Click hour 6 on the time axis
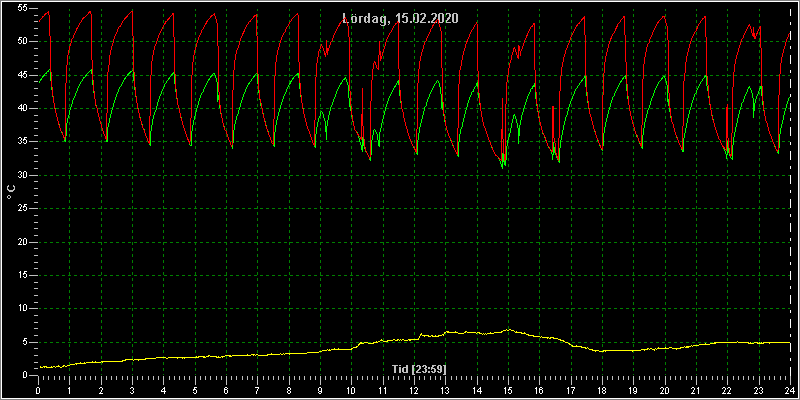Screen dimensions: 800x400 click(227, 391)
